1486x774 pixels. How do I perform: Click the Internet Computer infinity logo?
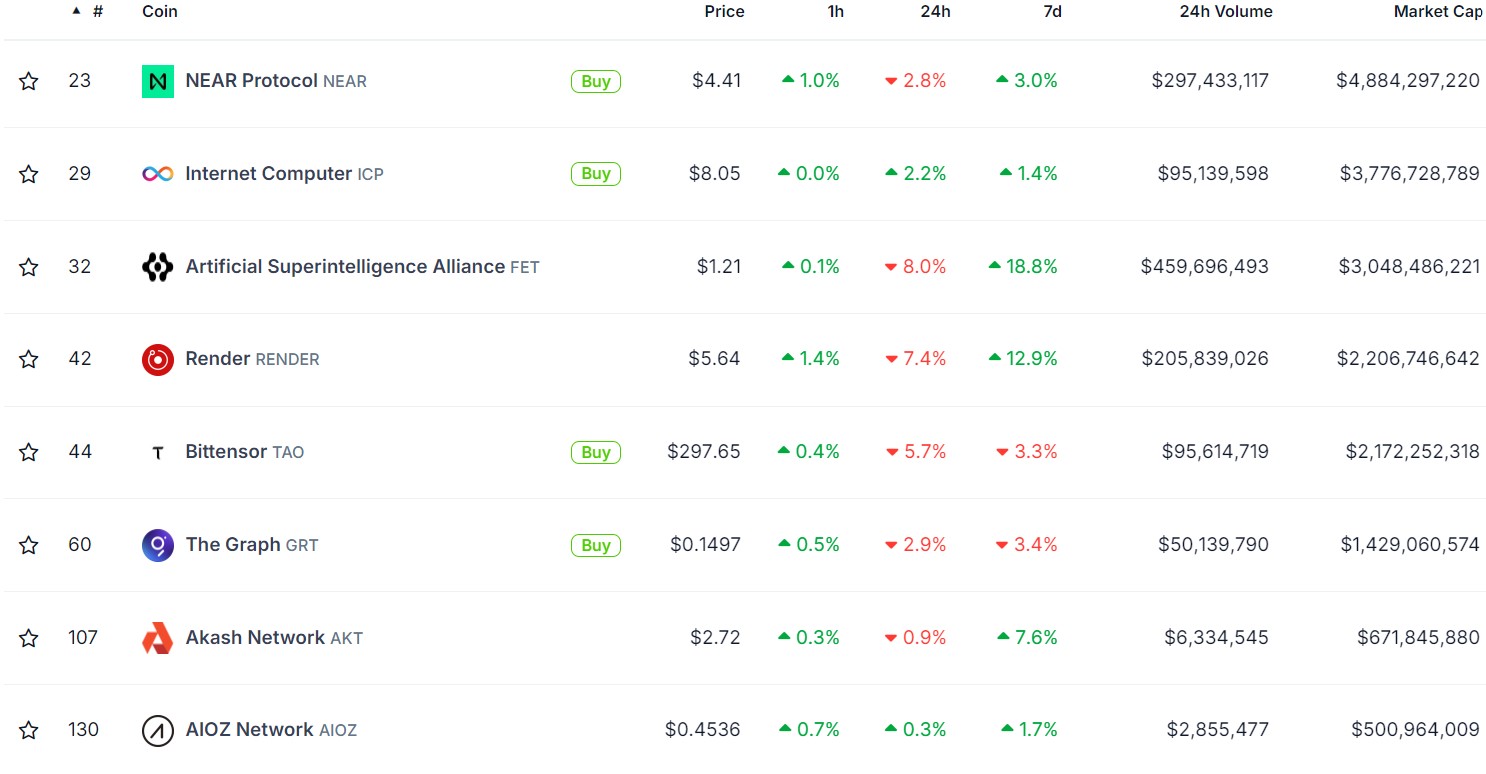158,174
